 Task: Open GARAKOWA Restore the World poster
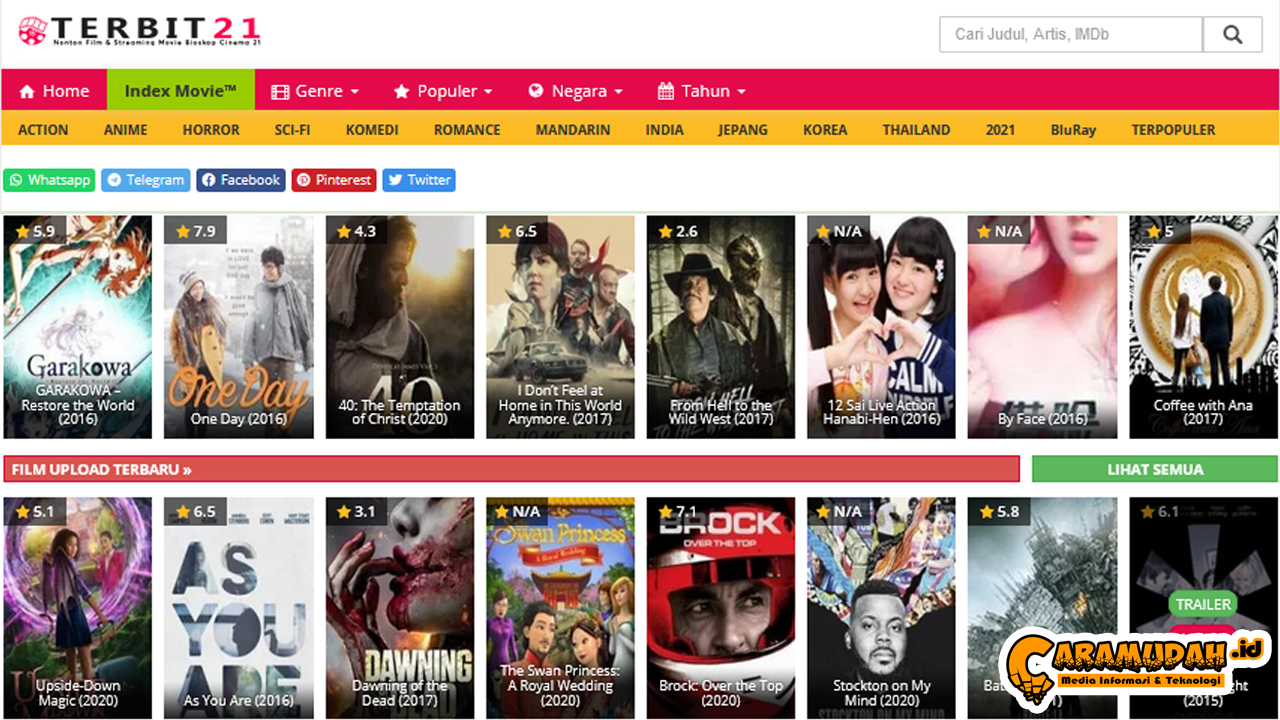pyautogui.click(x=78, y=327)
